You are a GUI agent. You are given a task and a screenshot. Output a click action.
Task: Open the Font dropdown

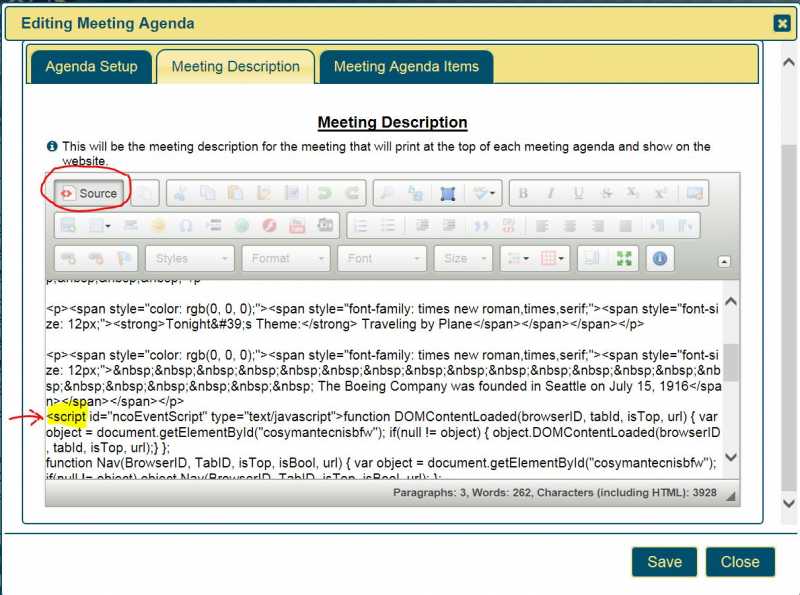[x=382, y=258]
